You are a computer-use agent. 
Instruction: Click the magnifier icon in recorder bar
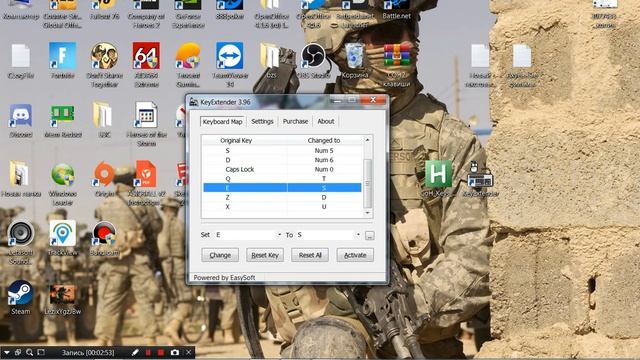(x=29, y=352)
